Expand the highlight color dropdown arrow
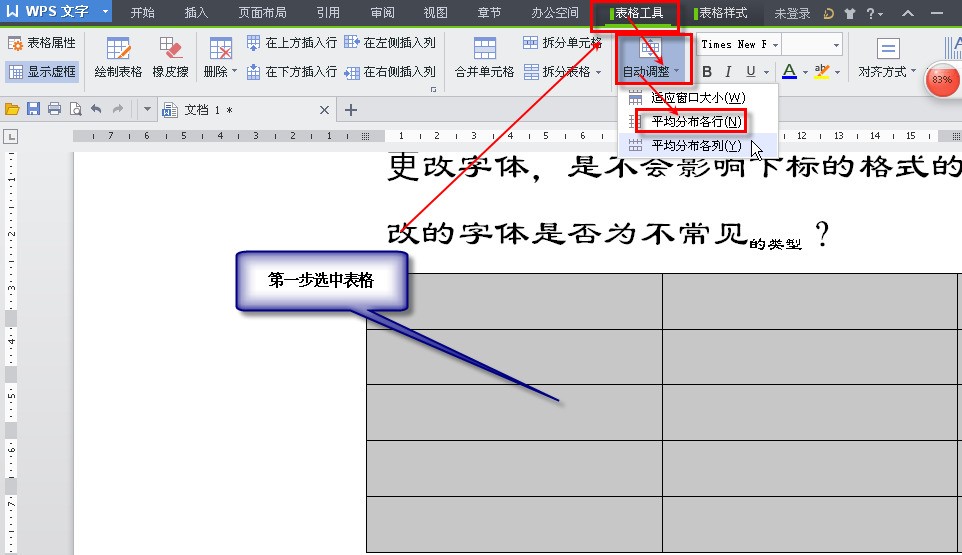The height and width of the screenshot is (555, 962). (x=837, y=72)
